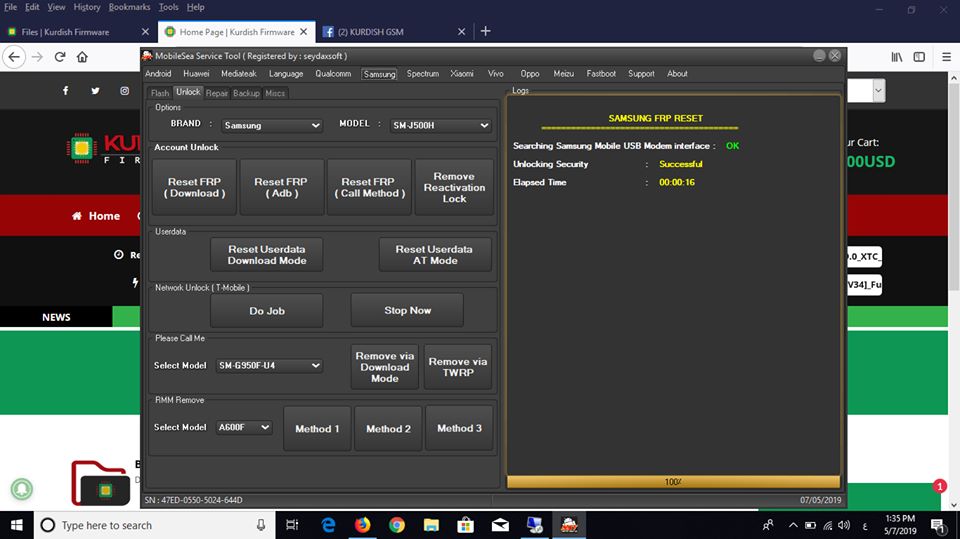Click Reset FRP (Adb) button
960x539 pixels.
point(282,187)
